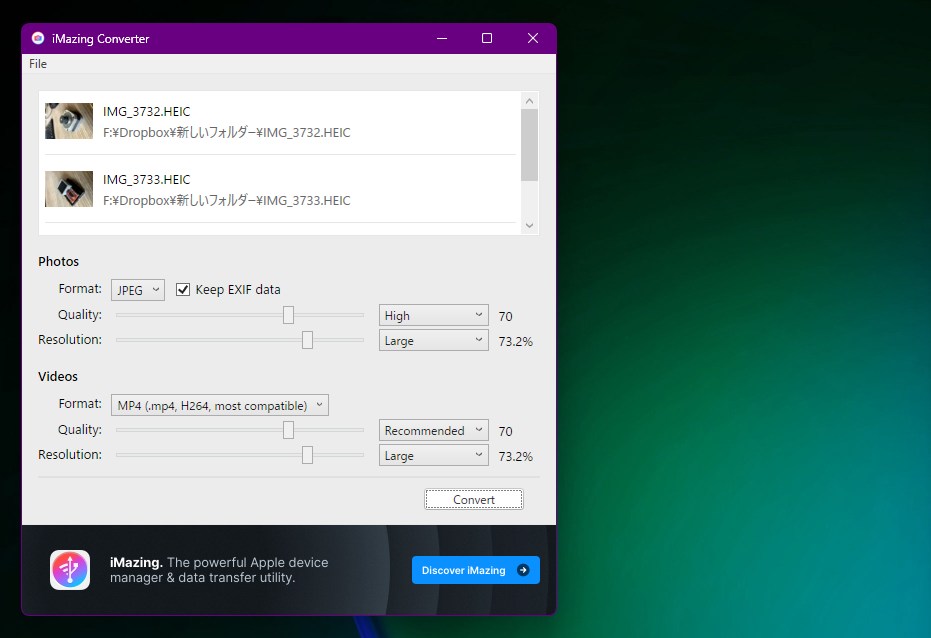Maximize the iMazing Converter window
The height and width of the screenshot is (638, 931).
click(x=487, y=39)
